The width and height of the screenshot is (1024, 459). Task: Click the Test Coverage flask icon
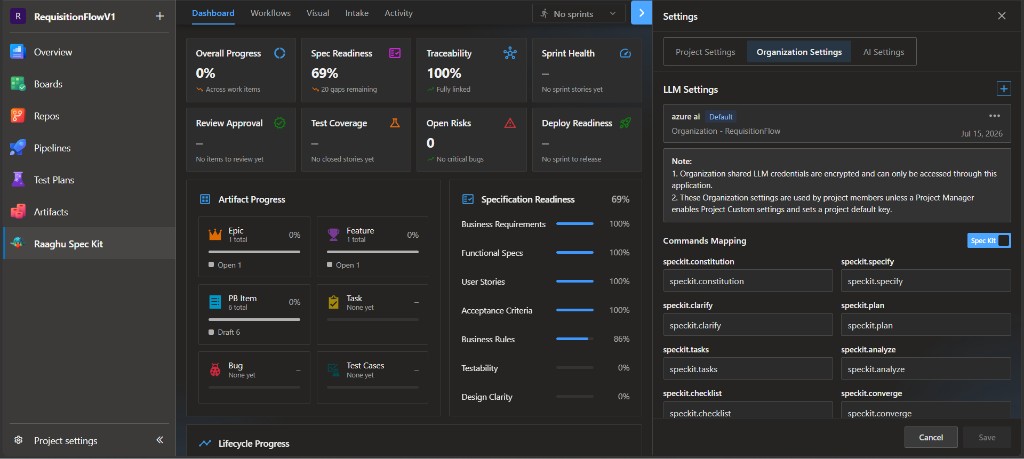[x=394, y=123]
